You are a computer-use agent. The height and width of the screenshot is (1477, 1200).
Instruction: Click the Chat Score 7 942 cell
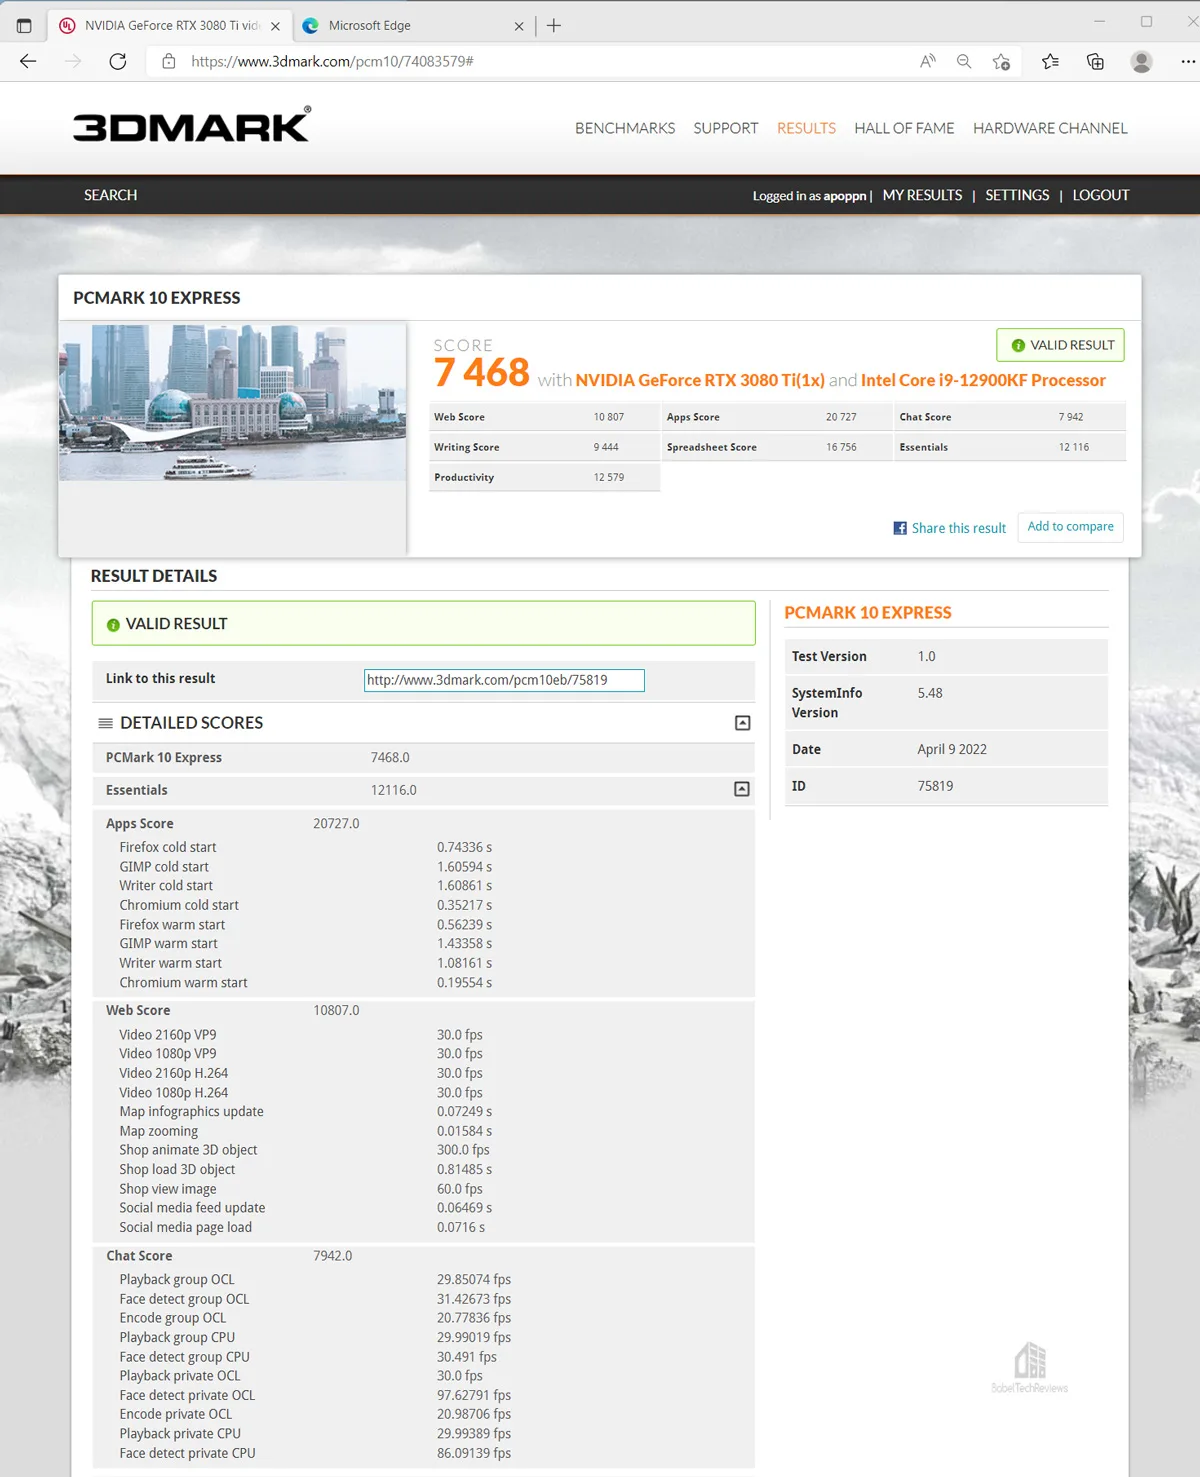point(1010,417)
